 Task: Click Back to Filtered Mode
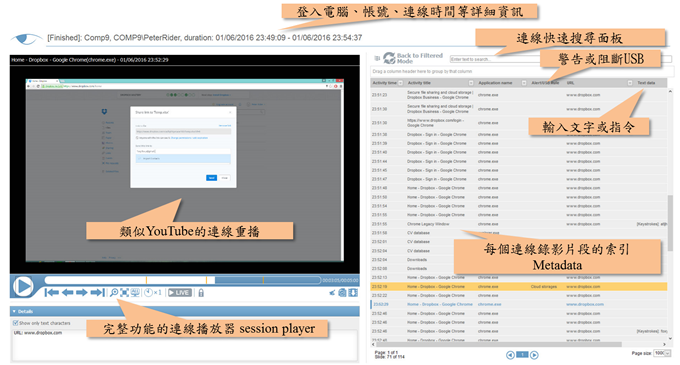pyautogui.click(x=413, y=59)
